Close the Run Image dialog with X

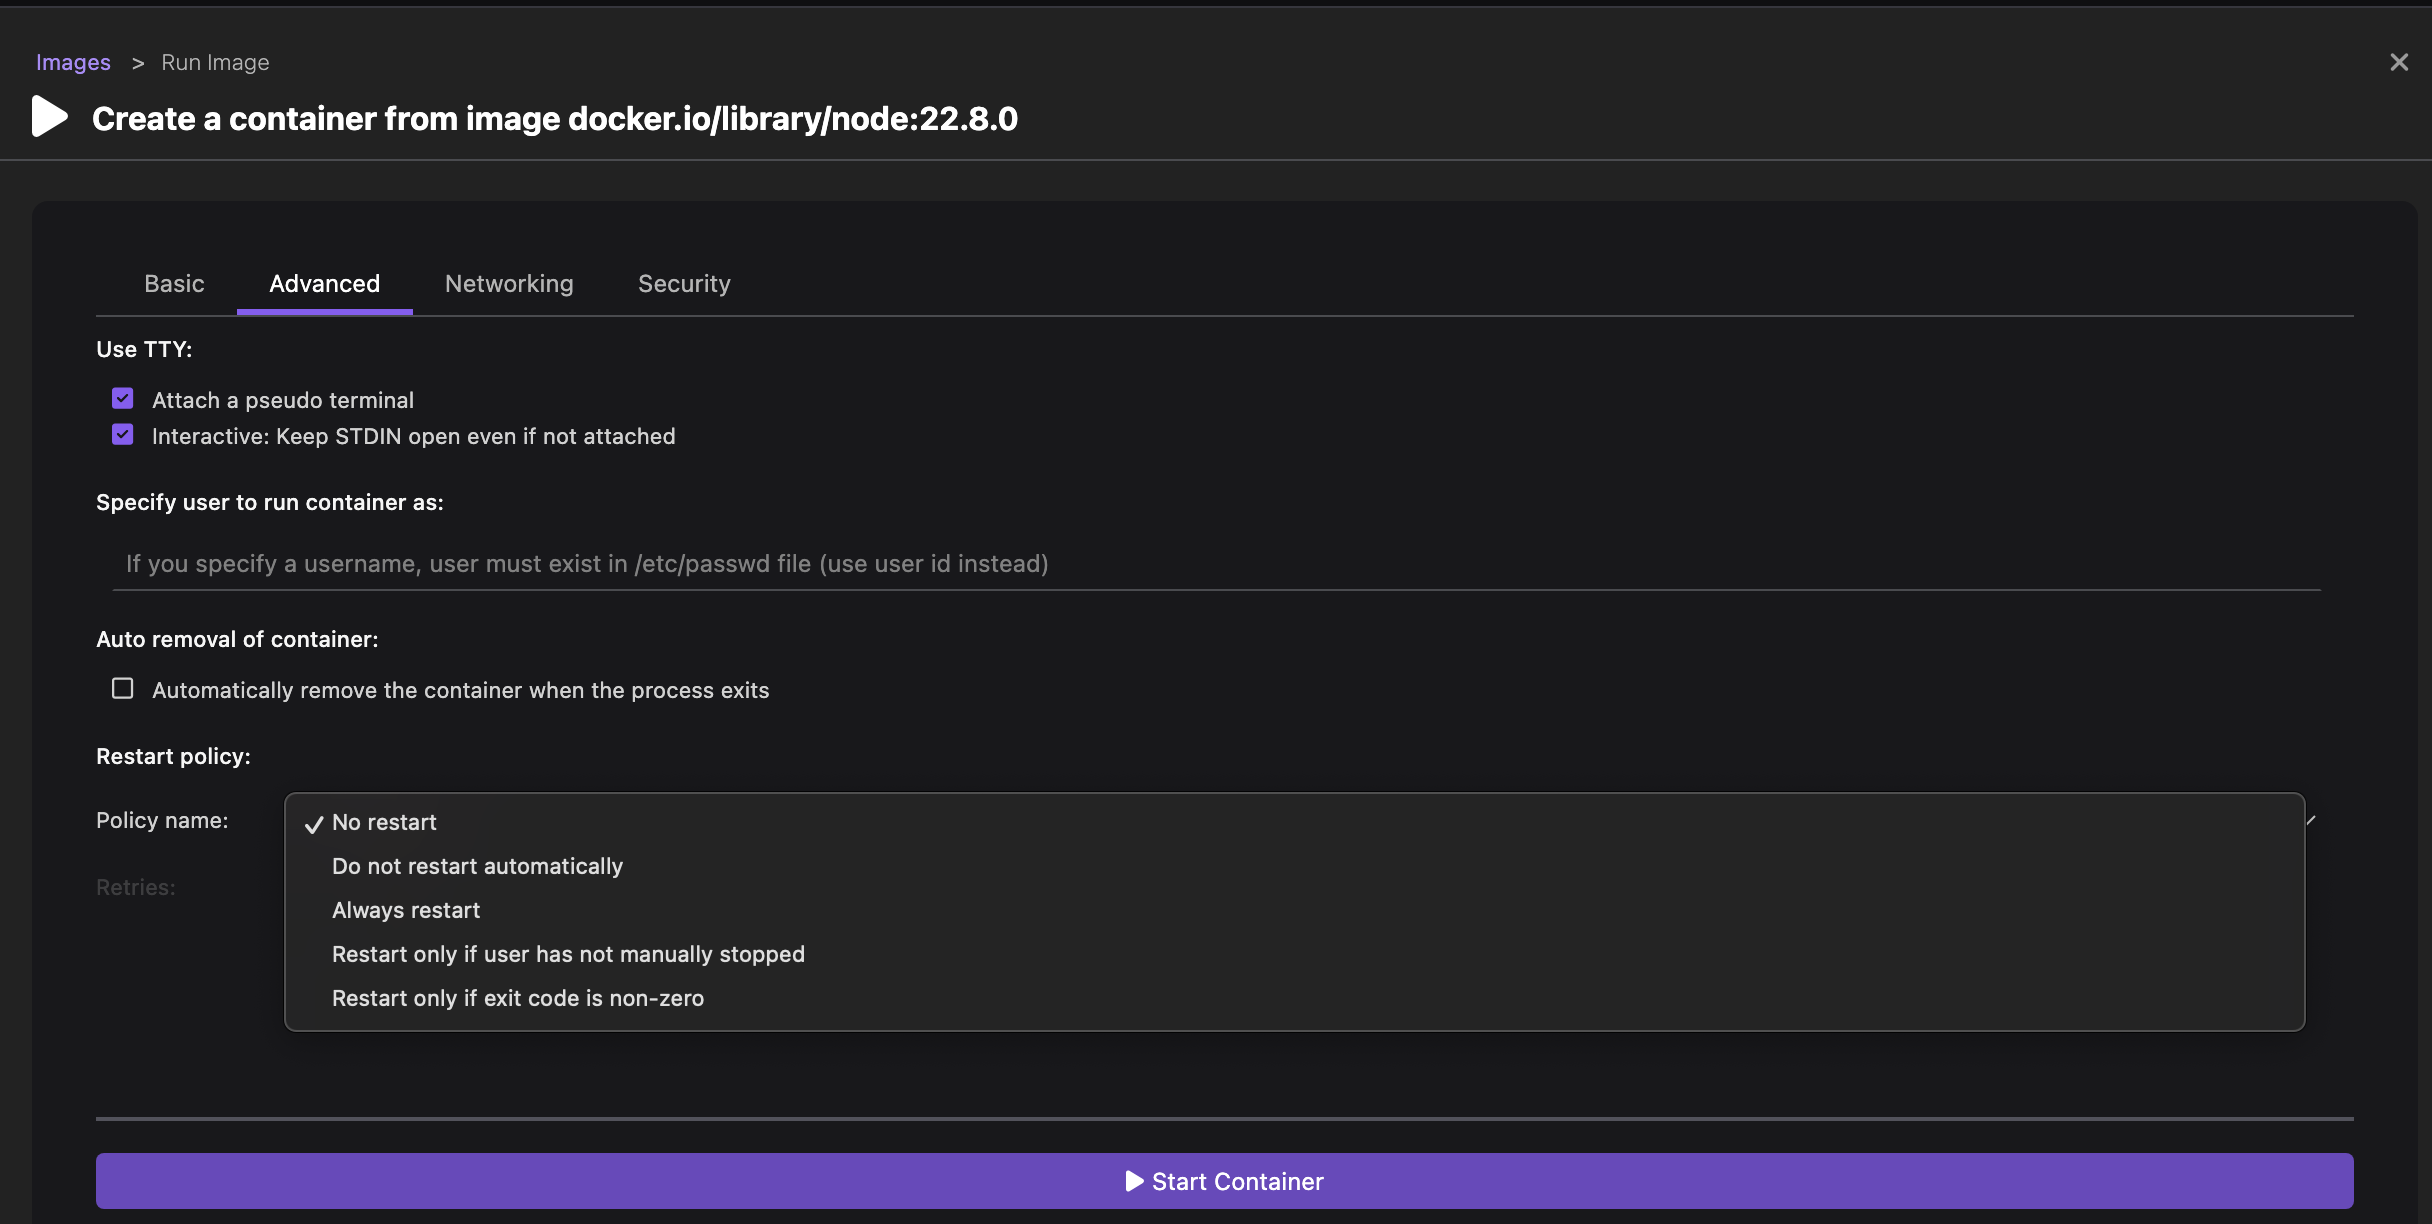pos(2398,62)
